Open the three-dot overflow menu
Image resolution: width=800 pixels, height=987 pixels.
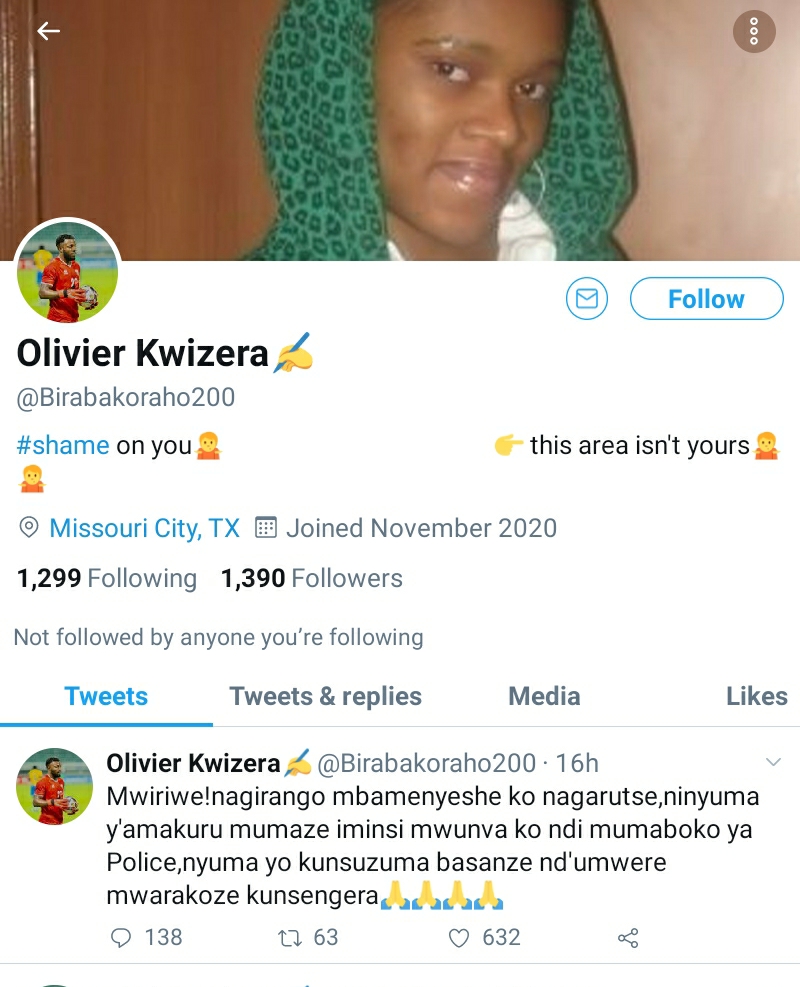coord(754,32)
